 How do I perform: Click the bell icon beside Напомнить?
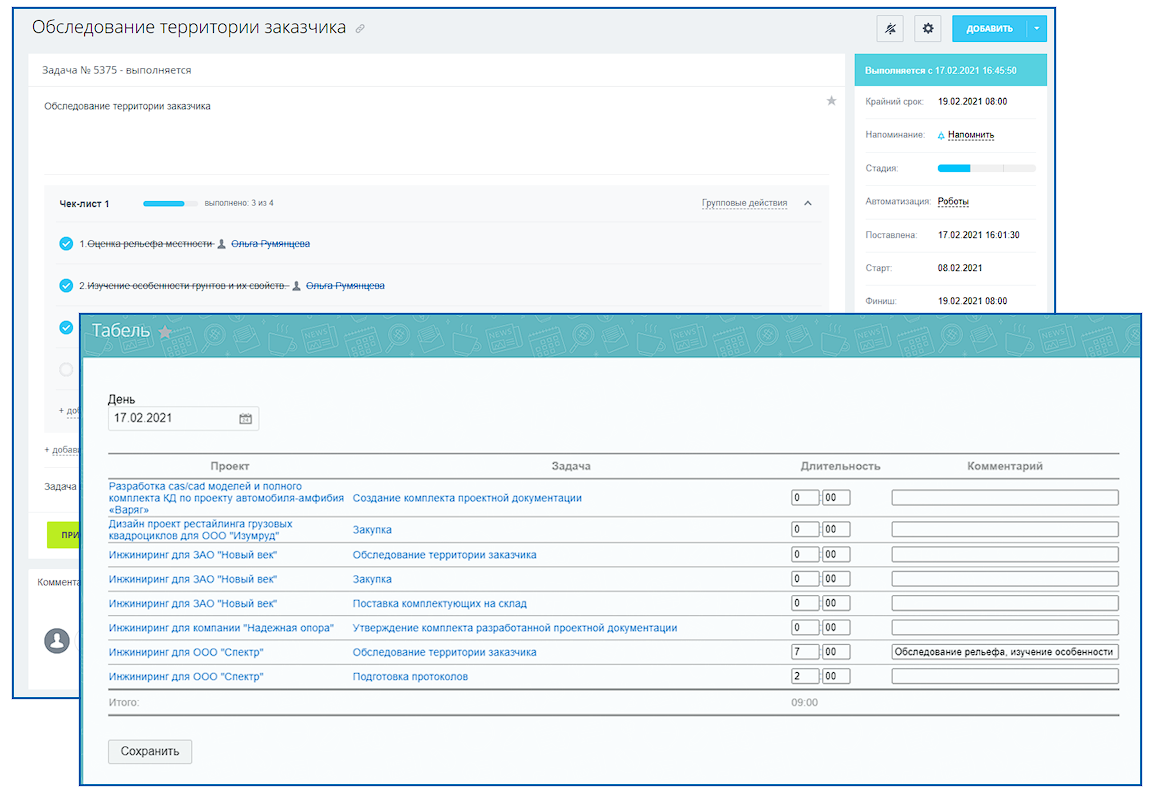[941, 135]
